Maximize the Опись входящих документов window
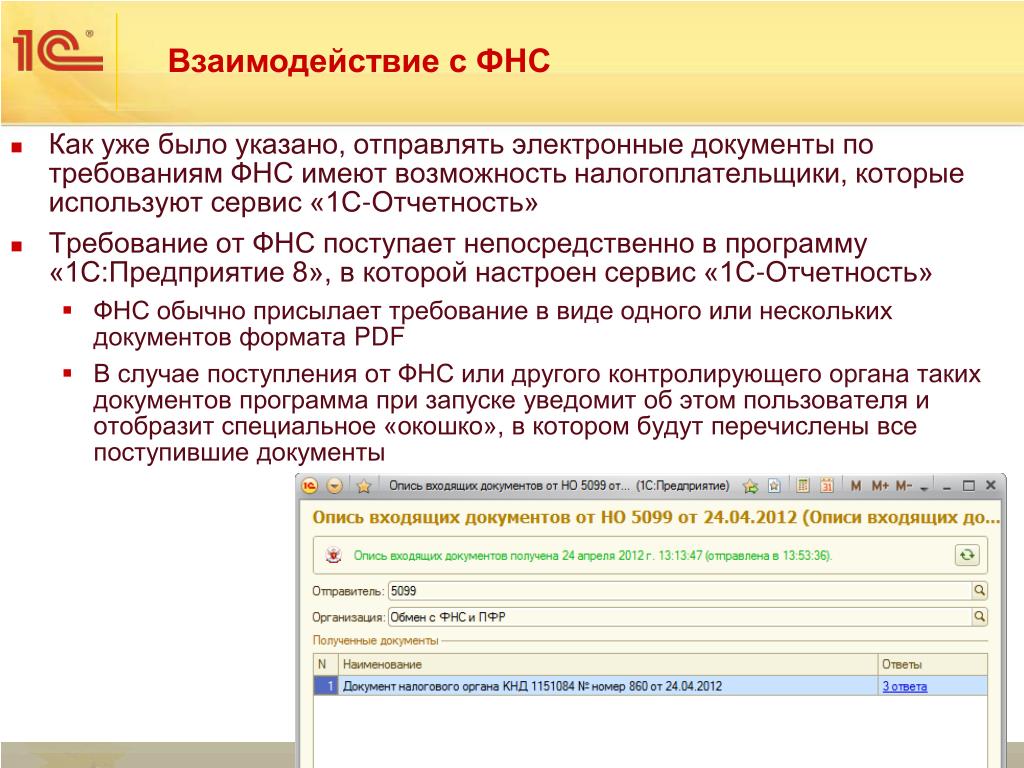 point(968,486)
